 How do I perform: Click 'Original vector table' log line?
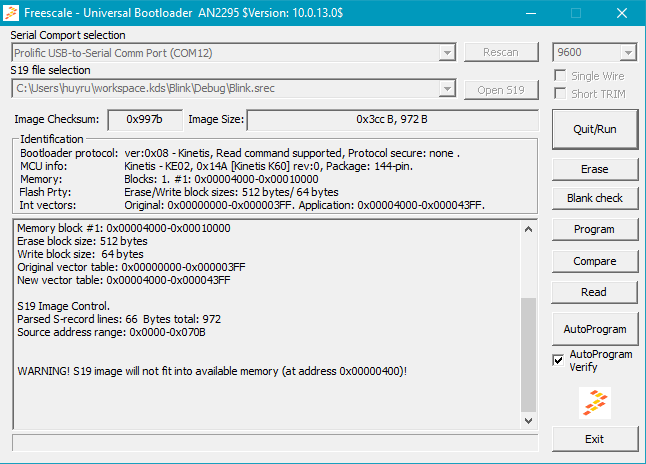(131, 267)
